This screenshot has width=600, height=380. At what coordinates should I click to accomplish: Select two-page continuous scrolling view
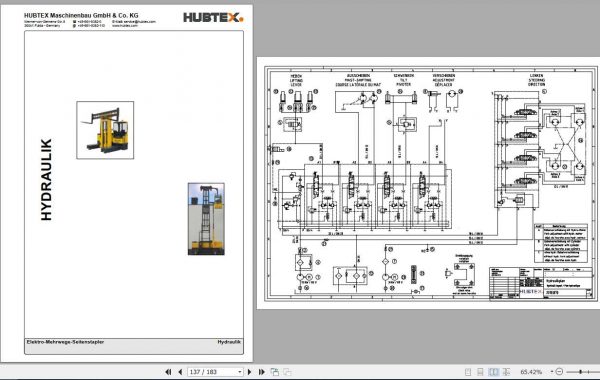(x=506, y=372)
